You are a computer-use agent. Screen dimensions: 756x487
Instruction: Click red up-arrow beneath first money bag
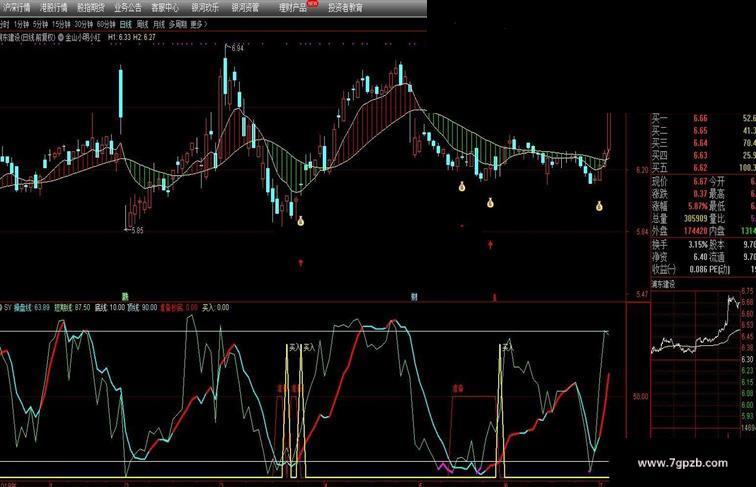click(x=301, y=263)
